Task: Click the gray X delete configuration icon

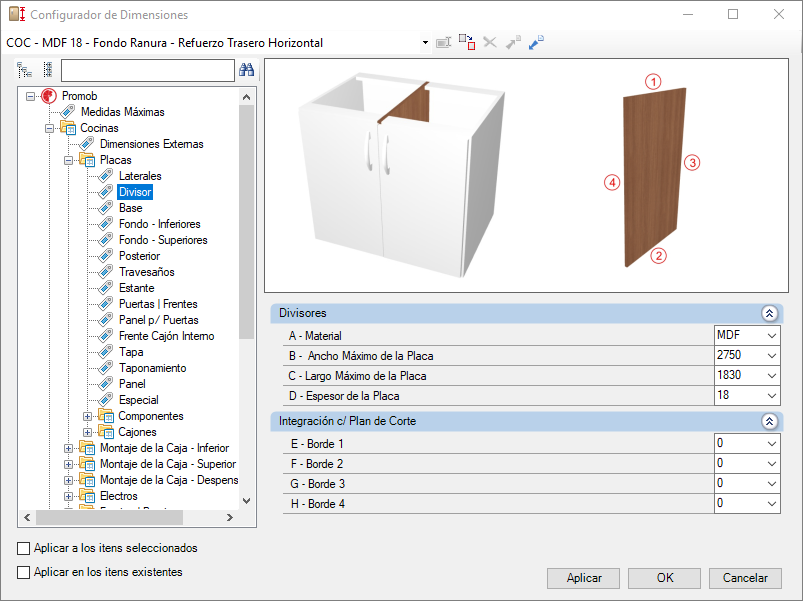Action: [490, 42]
